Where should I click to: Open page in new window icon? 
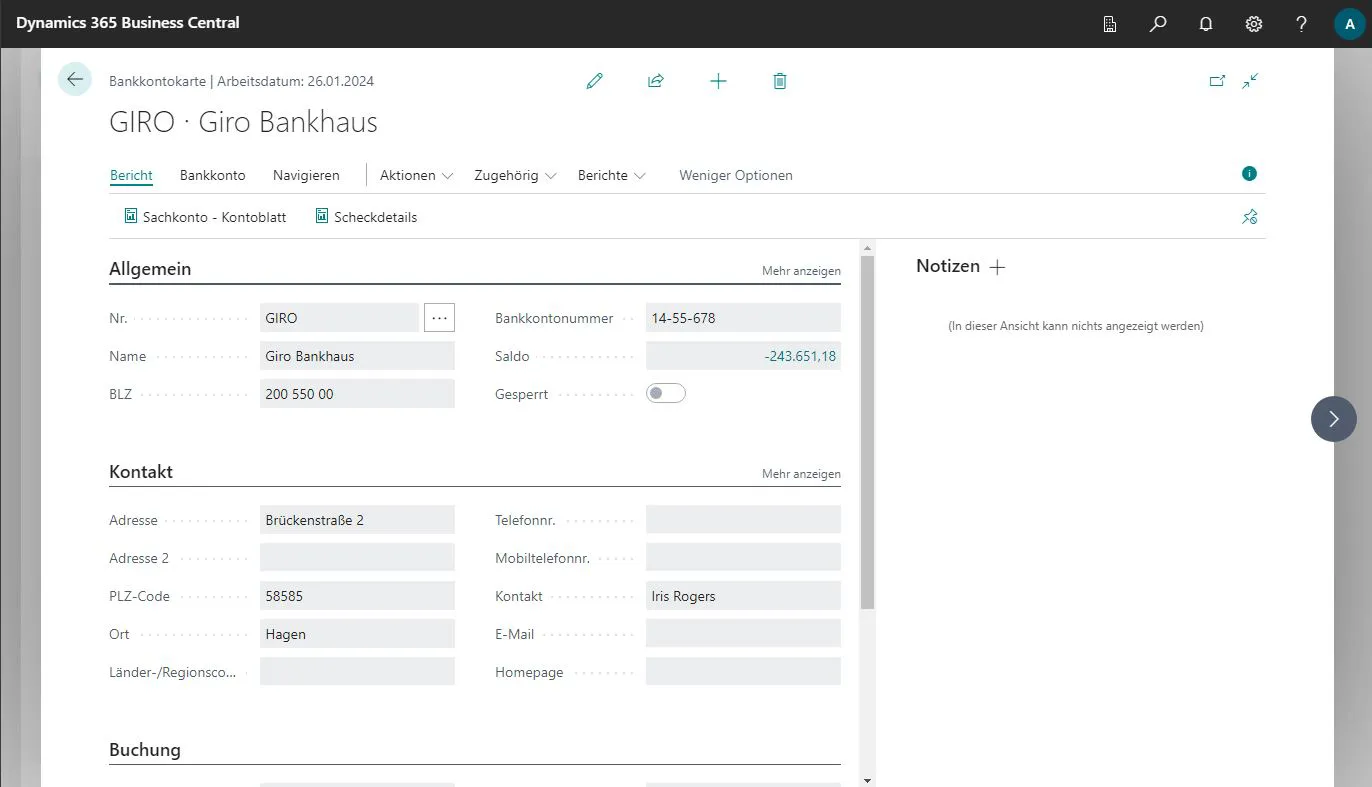[1217, 81]
